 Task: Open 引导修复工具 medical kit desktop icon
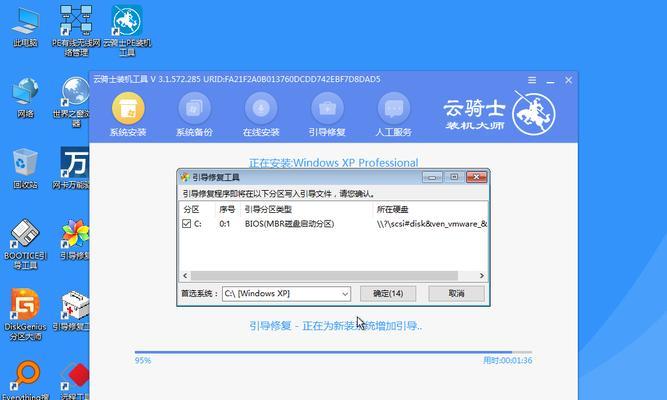pyautogui.click(x=72, y=311)
